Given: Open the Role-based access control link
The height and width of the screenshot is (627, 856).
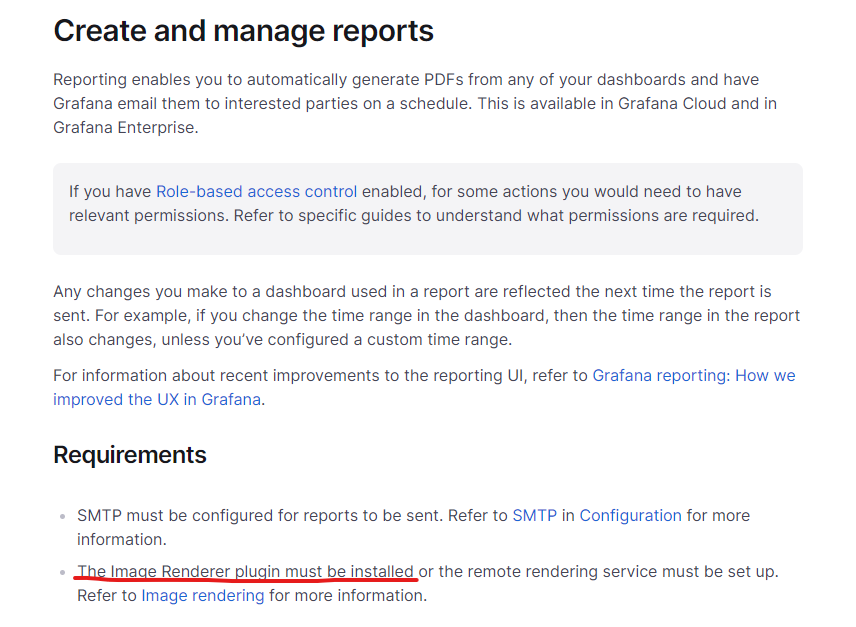Looking at the screenshot, I should coord(256,191).
